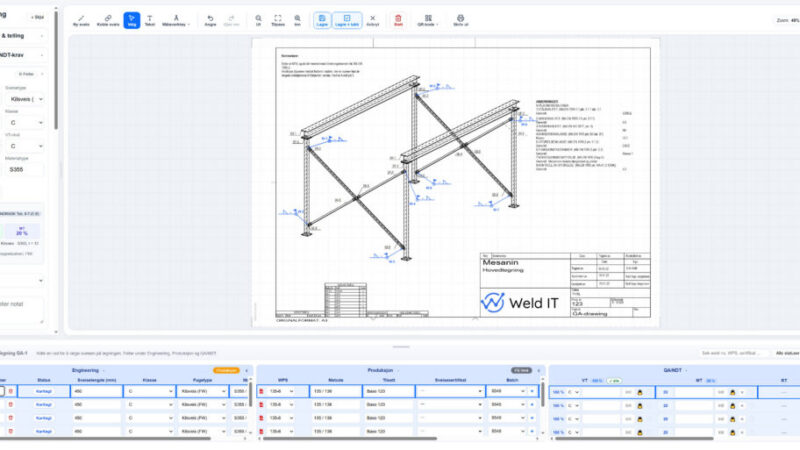The height and width of the screenshot is (450, 800).
Task: Click the Weld IT logo on drawing
Action: pos(519,303)
